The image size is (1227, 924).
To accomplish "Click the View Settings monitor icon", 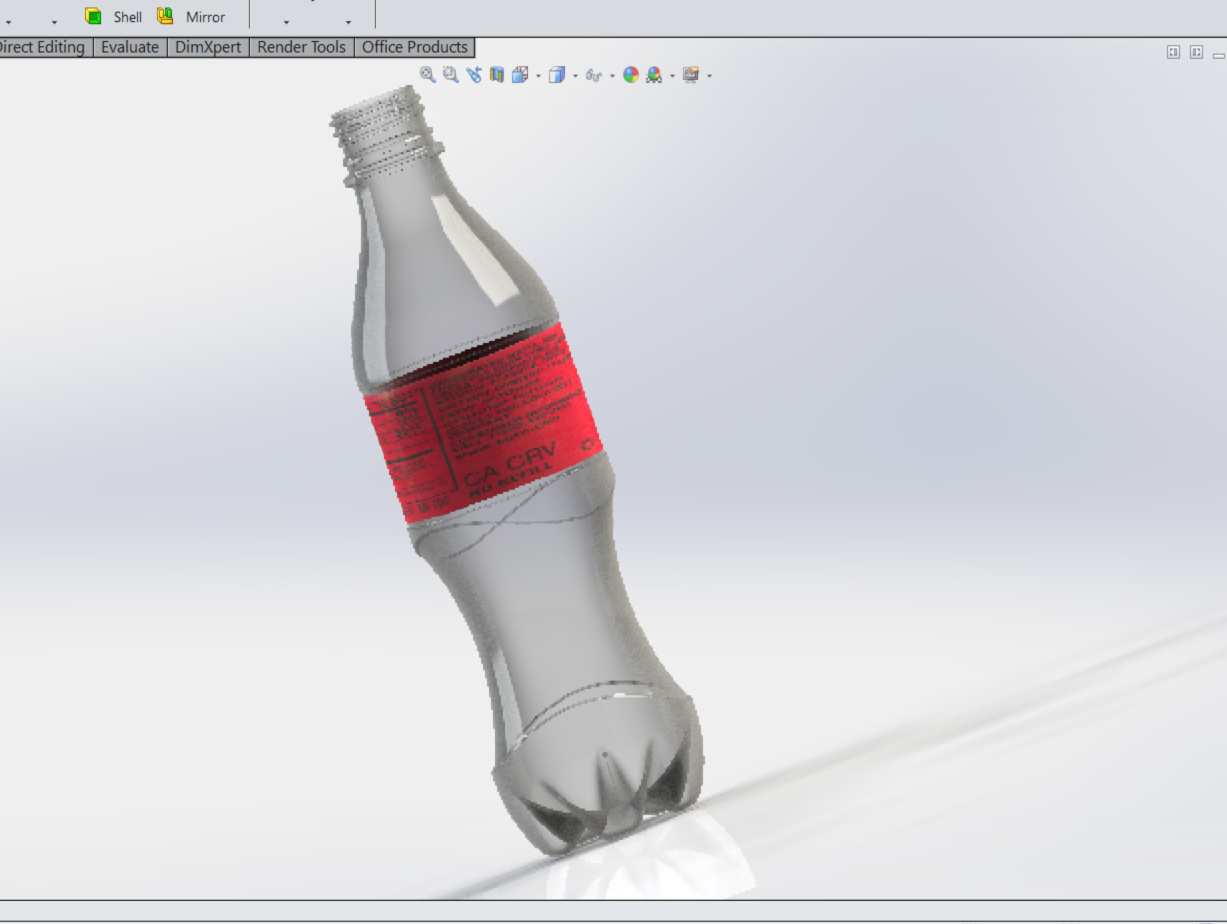I will (x=691, y=75).
